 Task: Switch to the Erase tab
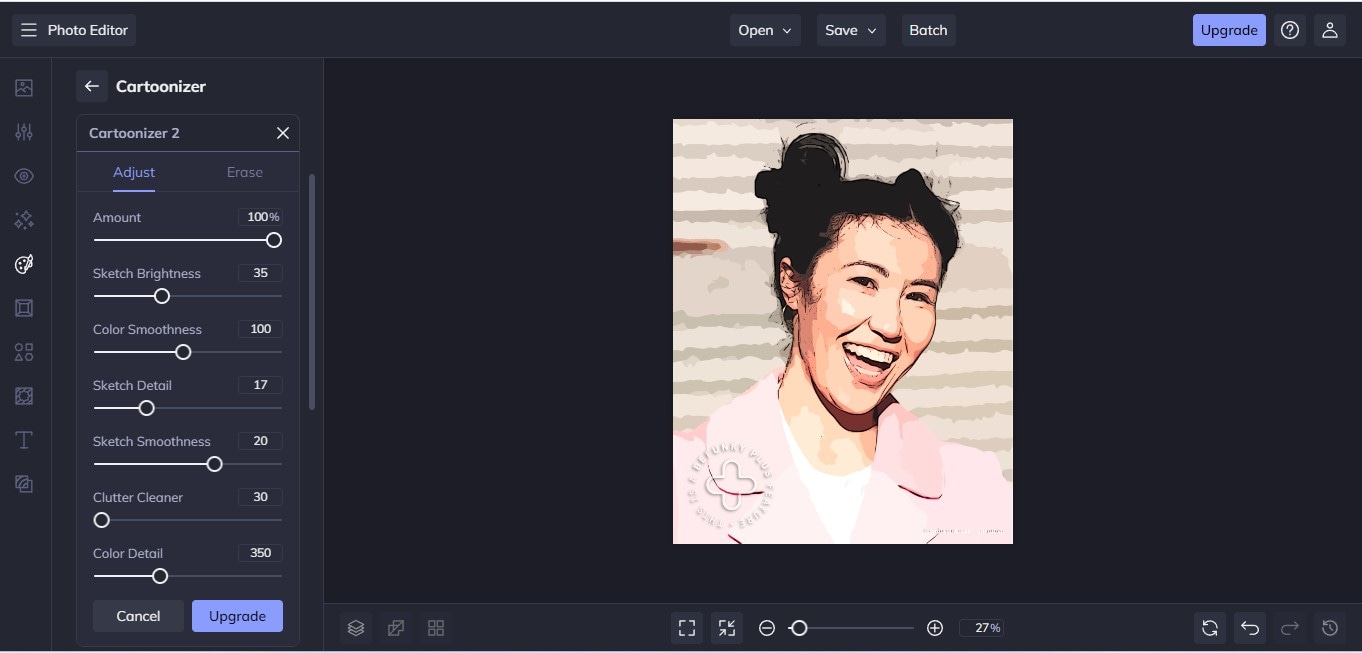[244, 172]
